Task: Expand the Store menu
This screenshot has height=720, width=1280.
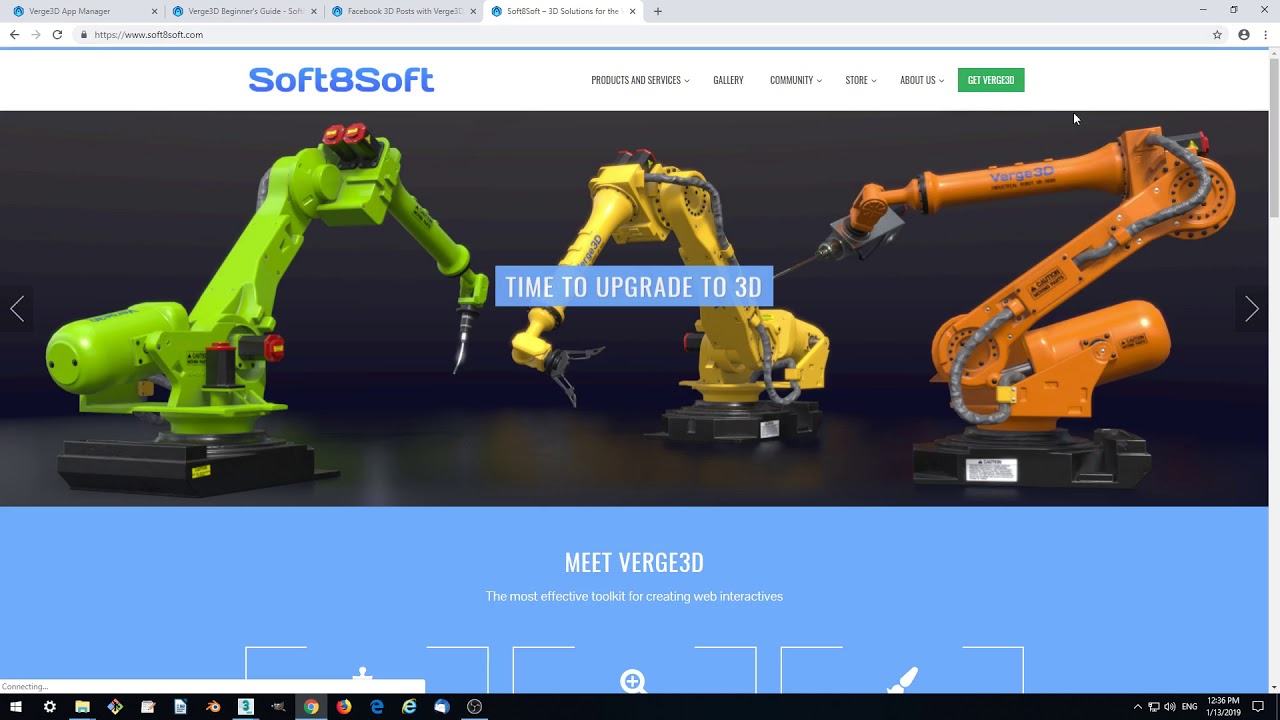Action: click(860, 80)
